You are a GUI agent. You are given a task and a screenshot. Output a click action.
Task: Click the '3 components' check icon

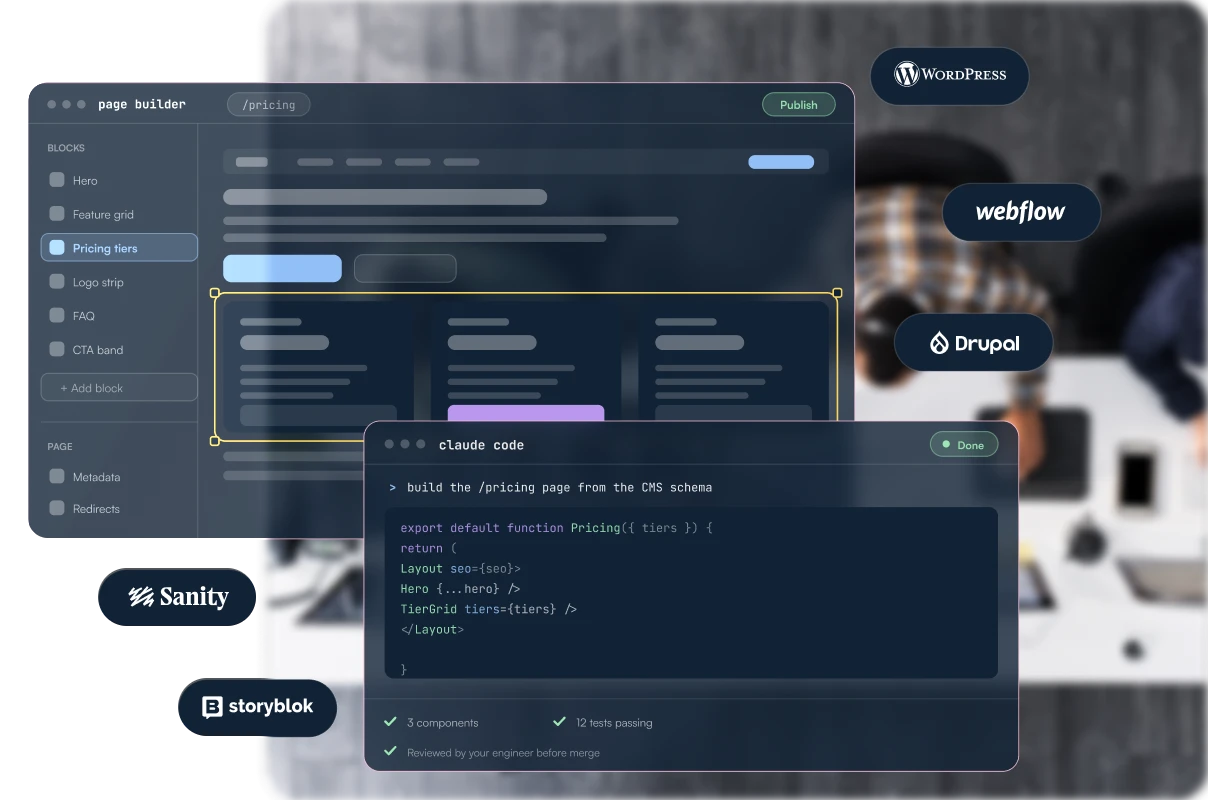tap(390, 721)
